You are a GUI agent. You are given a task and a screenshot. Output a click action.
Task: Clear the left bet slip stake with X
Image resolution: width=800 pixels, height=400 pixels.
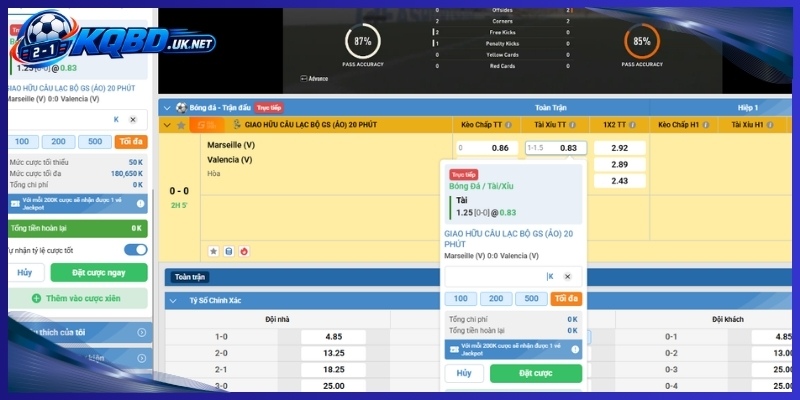tap(133, 119)
